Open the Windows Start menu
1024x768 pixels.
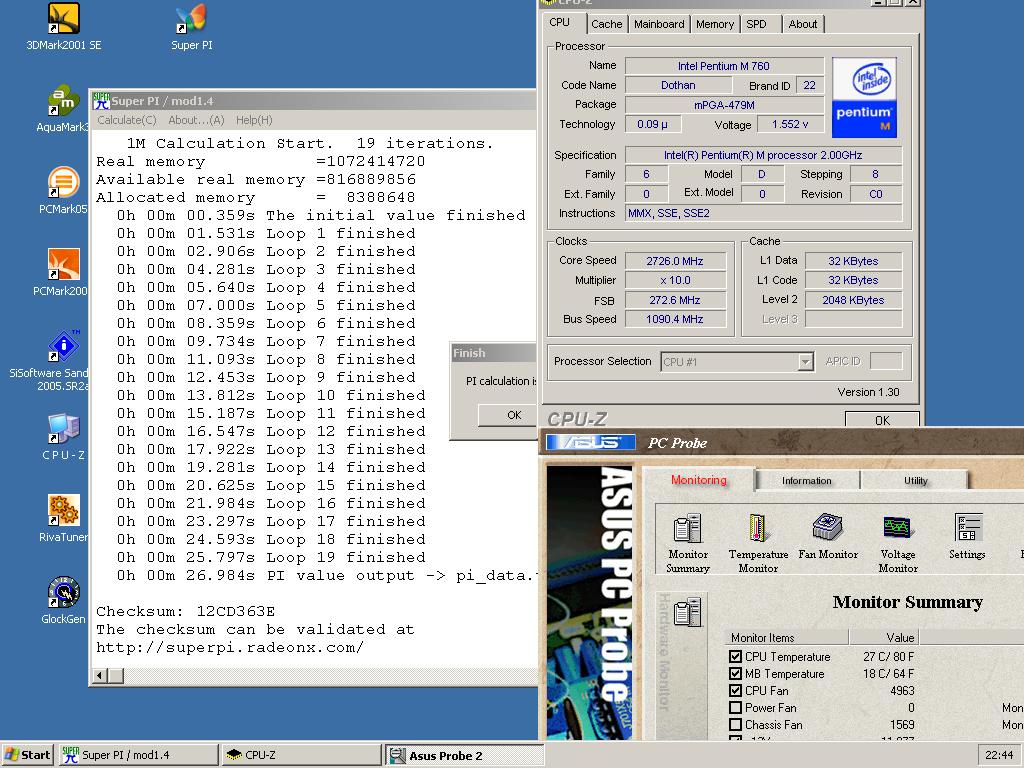(27, 755)
